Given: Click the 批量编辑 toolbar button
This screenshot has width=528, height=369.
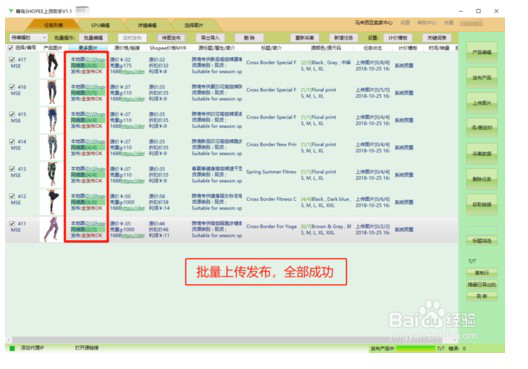Looking at the screenshot, I should click(93, 38).
